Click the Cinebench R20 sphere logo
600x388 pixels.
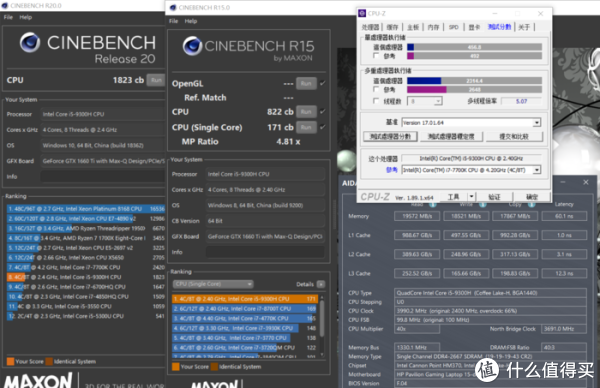pyautogui.click(x=30, y=42)
